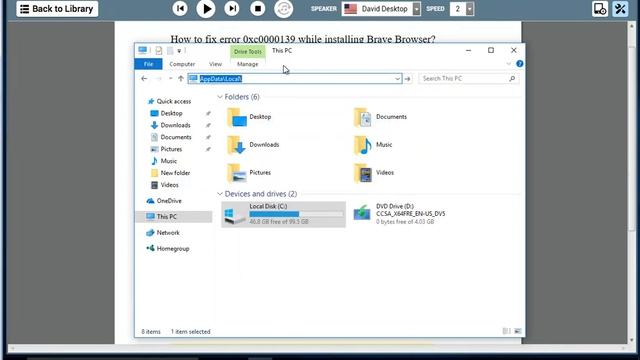This screenshot has width=640, height=360.
Task: Click the circular replay icon
Action: (x=284, y=9)
